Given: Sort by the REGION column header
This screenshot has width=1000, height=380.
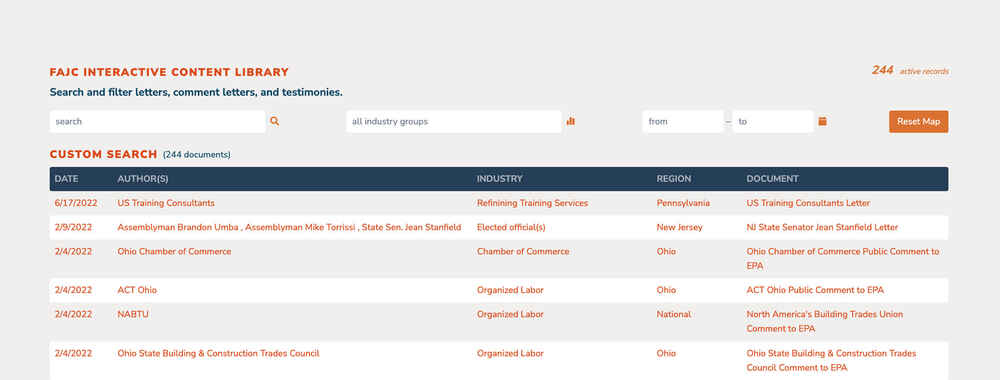Looking at the screenshot, I should tap(673, 179).
